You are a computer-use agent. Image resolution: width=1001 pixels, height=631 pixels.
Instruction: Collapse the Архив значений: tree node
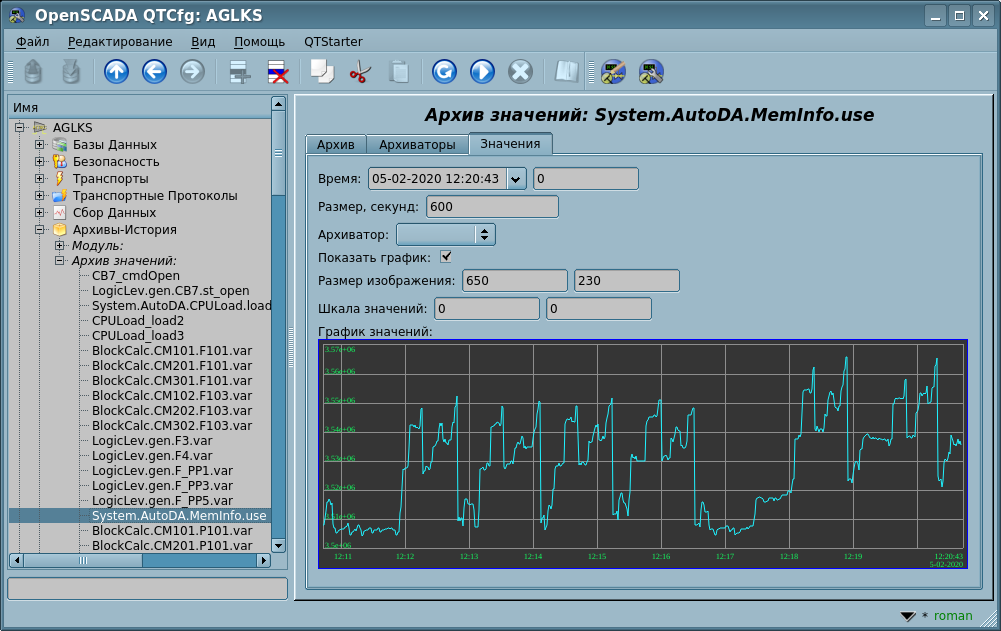pos(59,261)
